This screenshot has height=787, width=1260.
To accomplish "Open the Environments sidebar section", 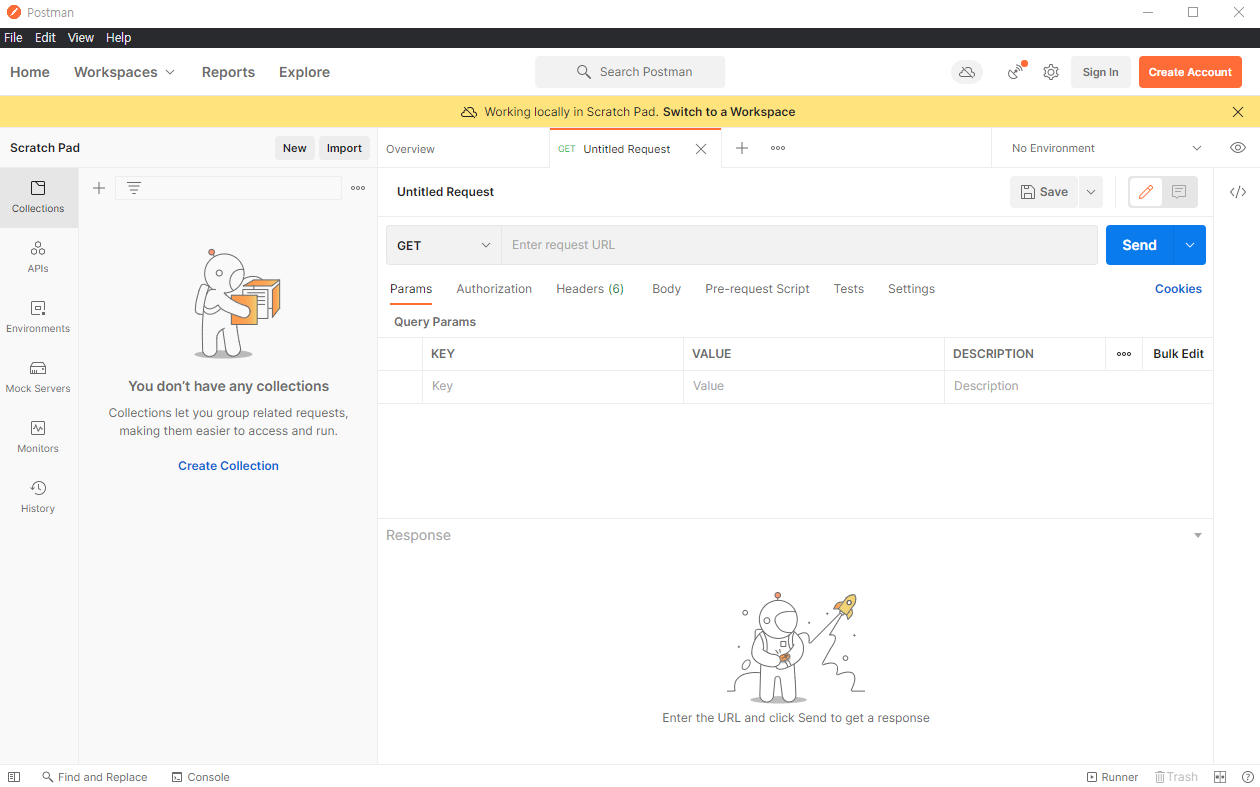I will coord(38,317).
